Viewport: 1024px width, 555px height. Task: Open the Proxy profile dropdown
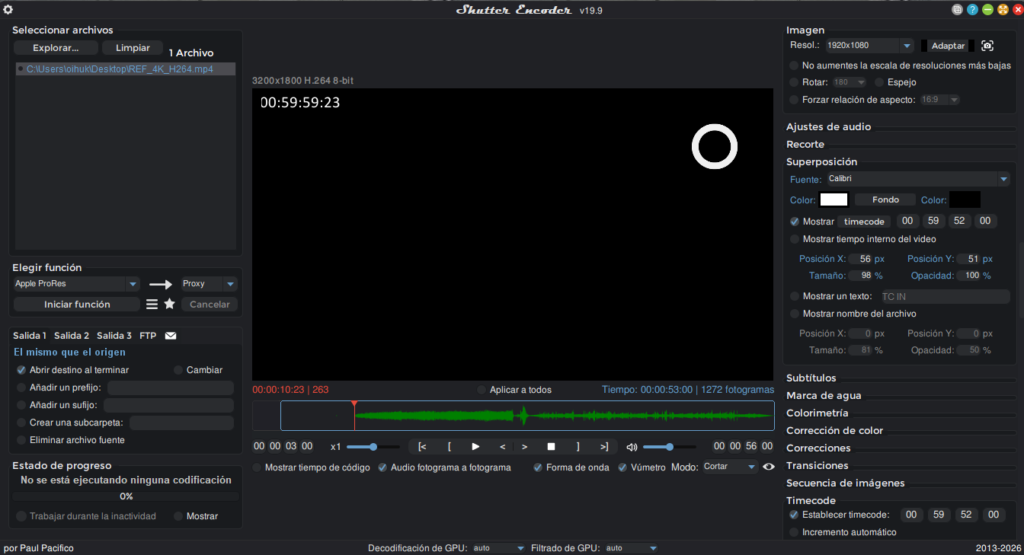tap(208, 284)
